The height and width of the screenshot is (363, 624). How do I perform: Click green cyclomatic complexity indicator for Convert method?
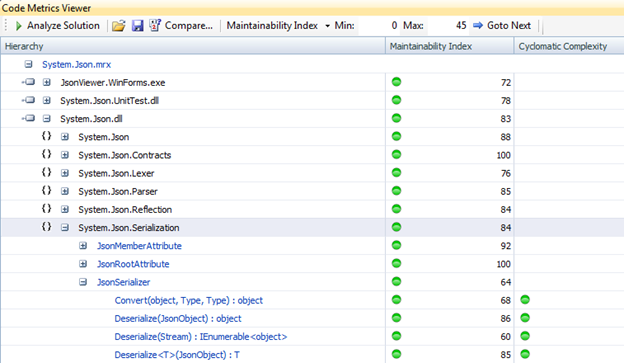coord(525,300)
